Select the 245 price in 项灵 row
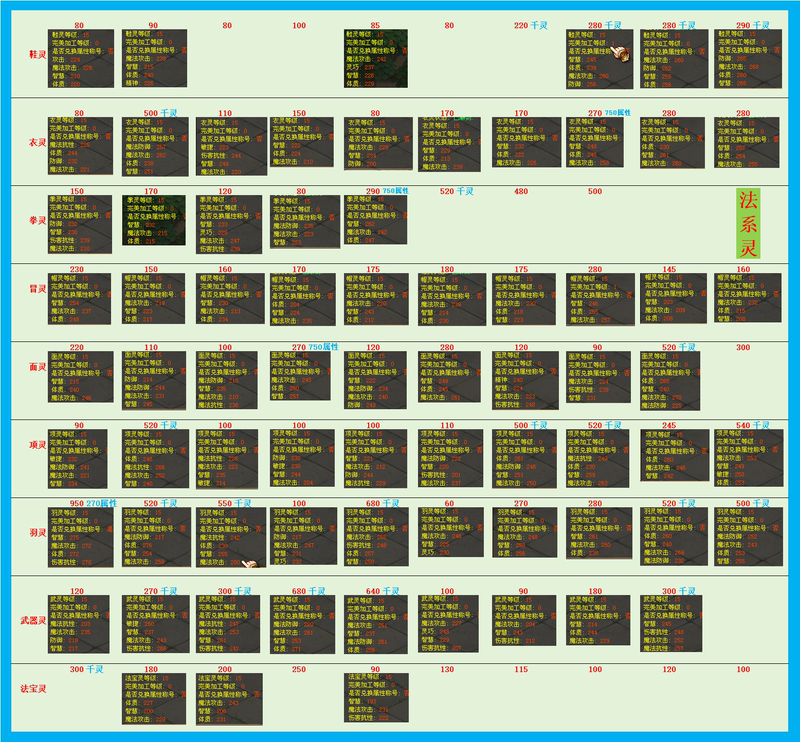The width and height of the screenshot is (800, 742). pyautogui.click(x=669, y=426)
